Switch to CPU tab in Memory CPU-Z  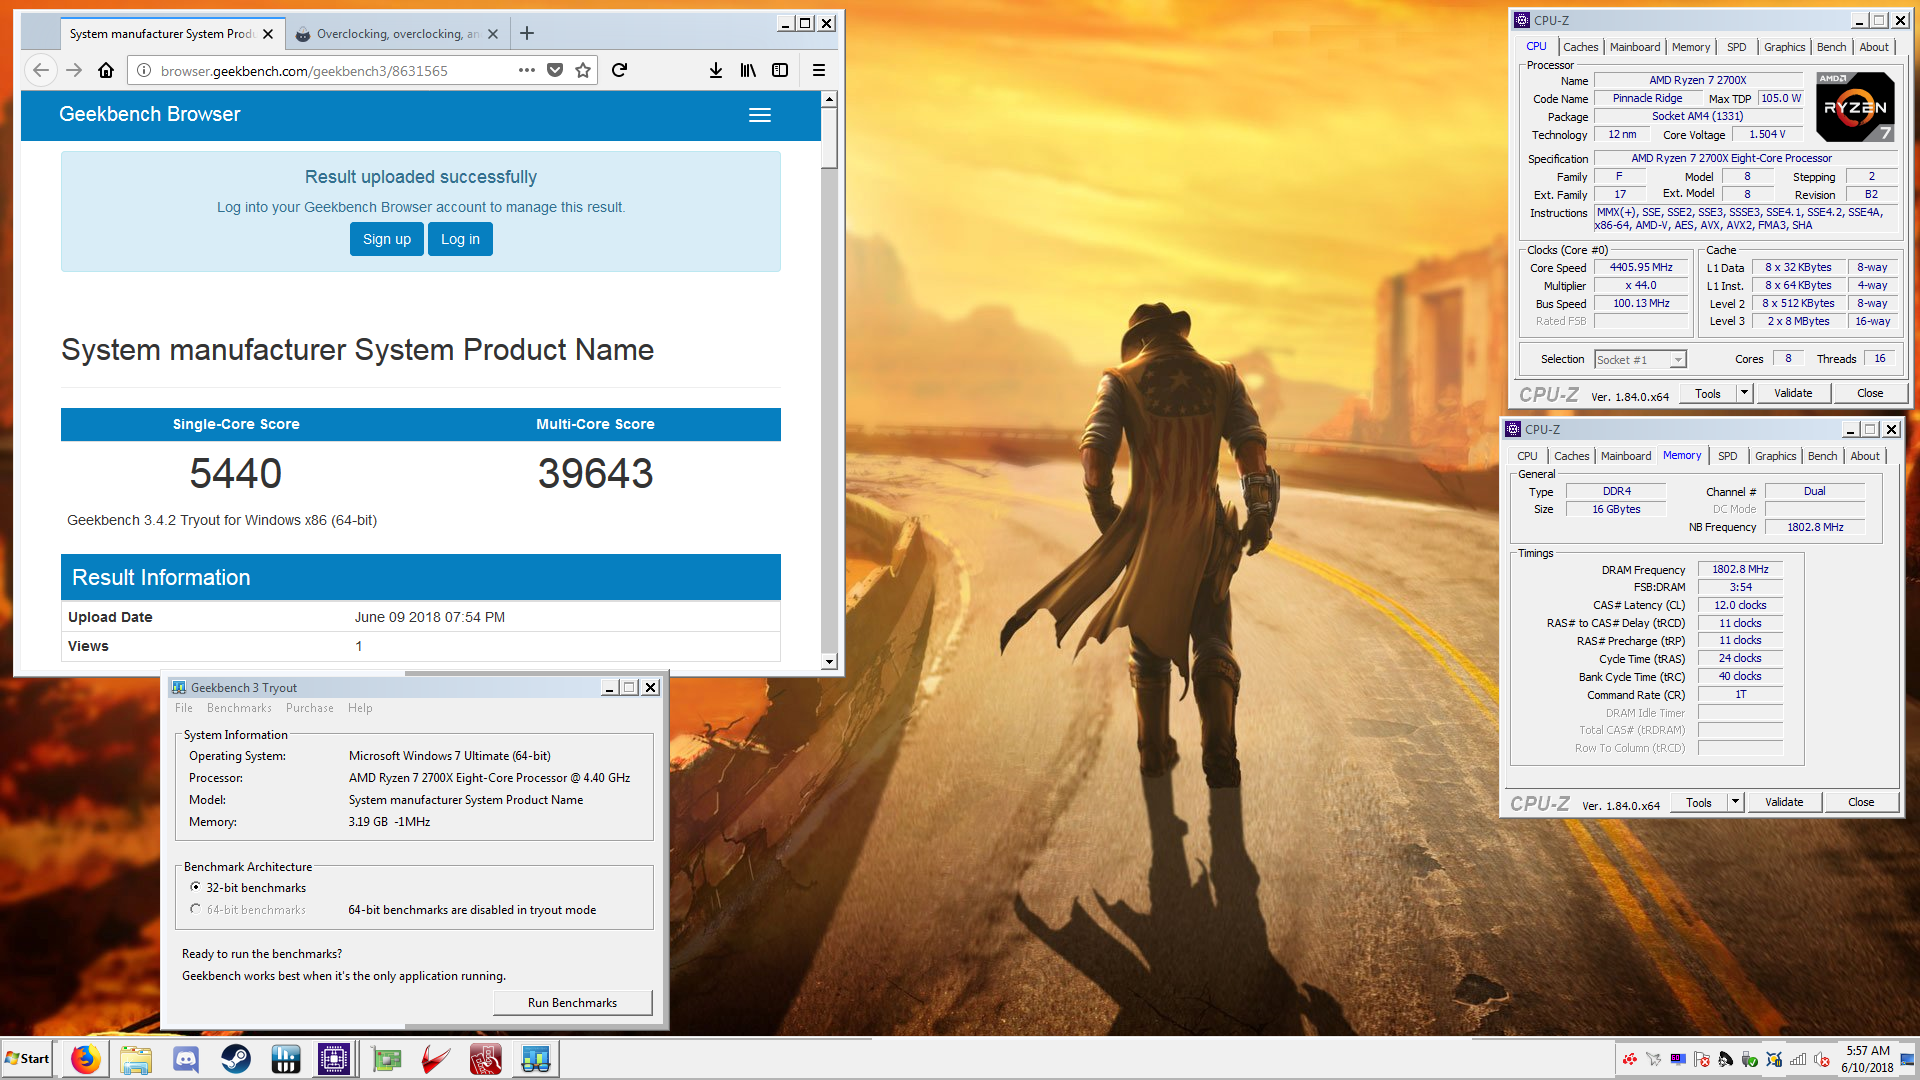(1527, 456)
